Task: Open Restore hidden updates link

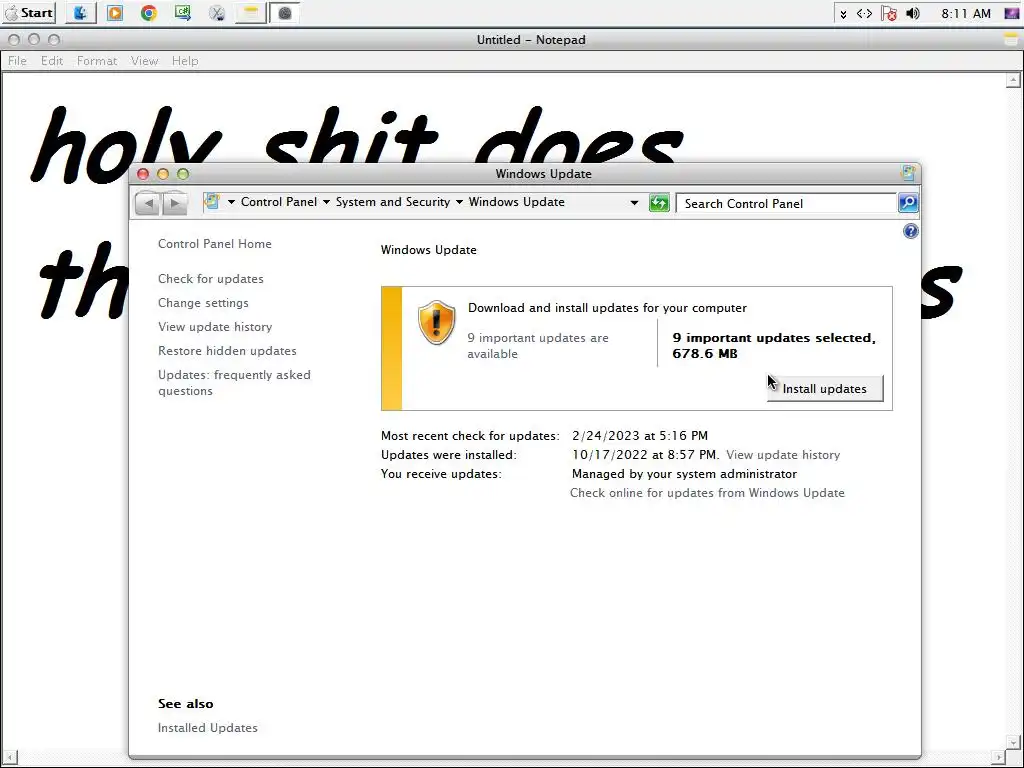Action: pyautogui.click(x=227, y=351)
